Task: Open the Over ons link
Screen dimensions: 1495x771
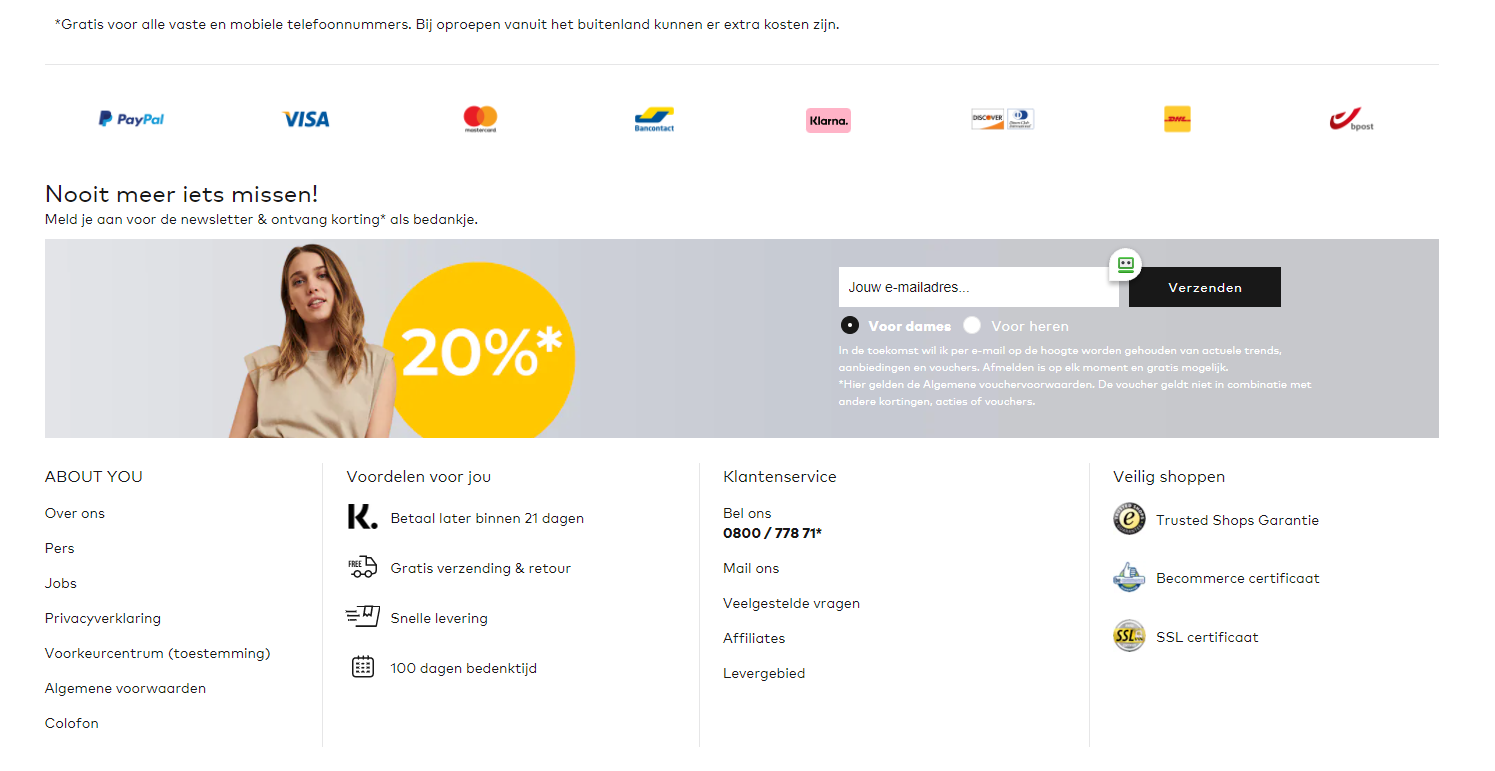Action: click(75, 513)
